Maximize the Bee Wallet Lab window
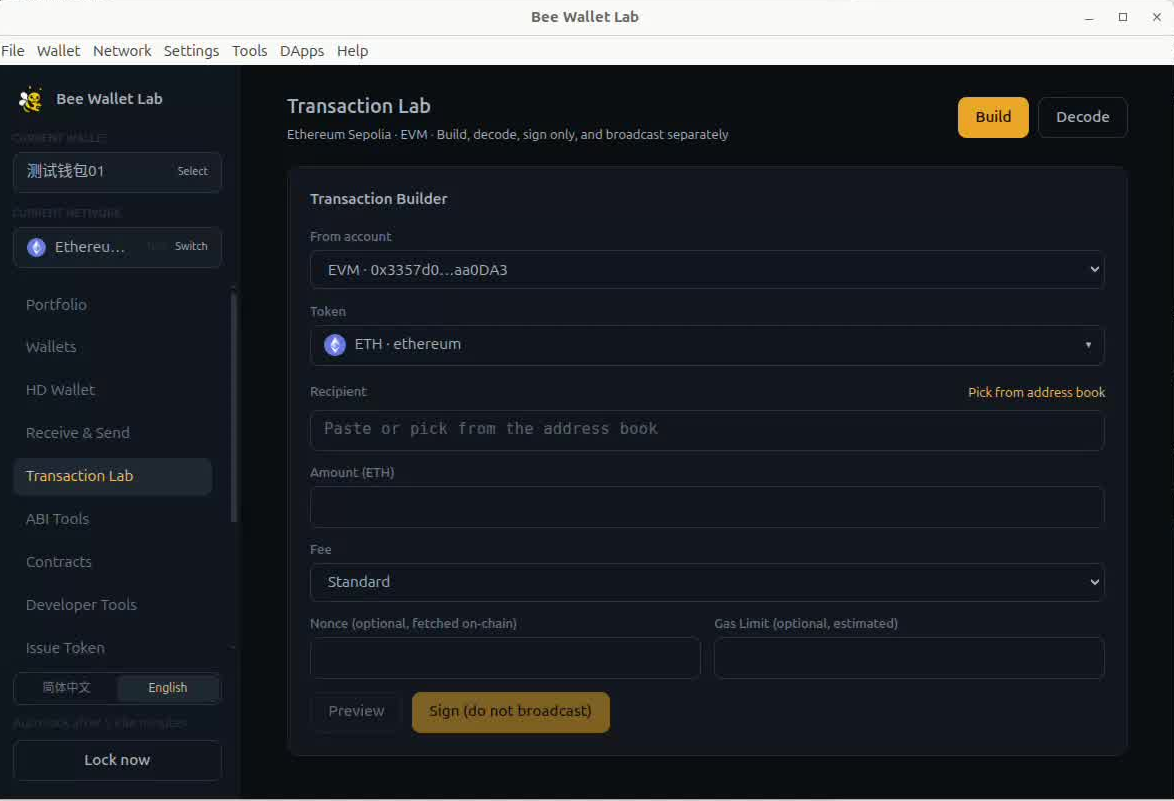Image resolution: width=1174 pixels, height=801 pixels. pyautogui.click(x=1122, y=17)
